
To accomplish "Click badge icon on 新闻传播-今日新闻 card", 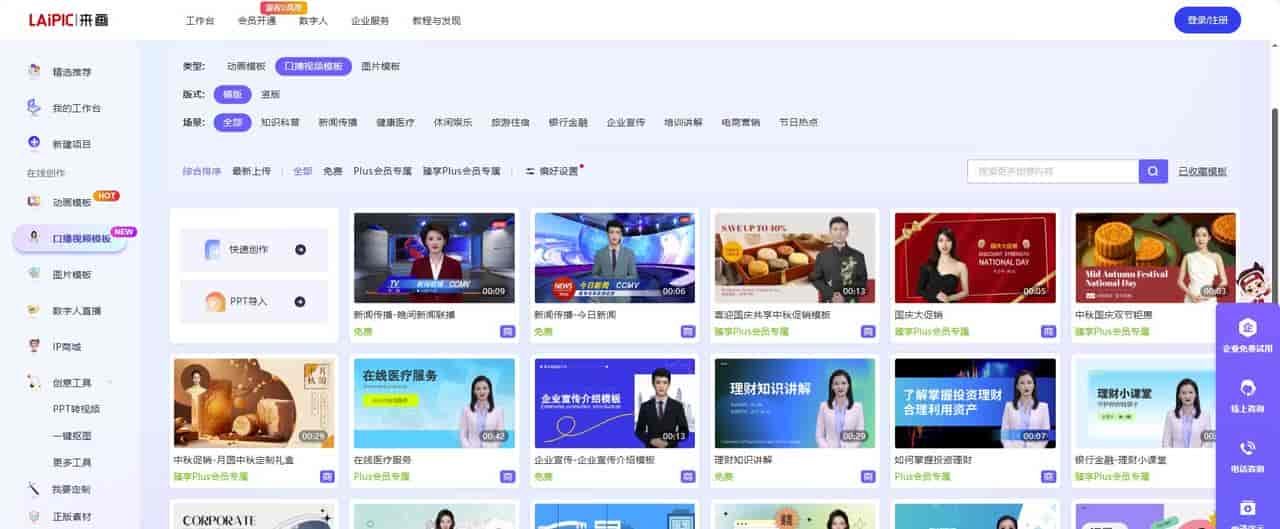I will click(x=687, y=331).
